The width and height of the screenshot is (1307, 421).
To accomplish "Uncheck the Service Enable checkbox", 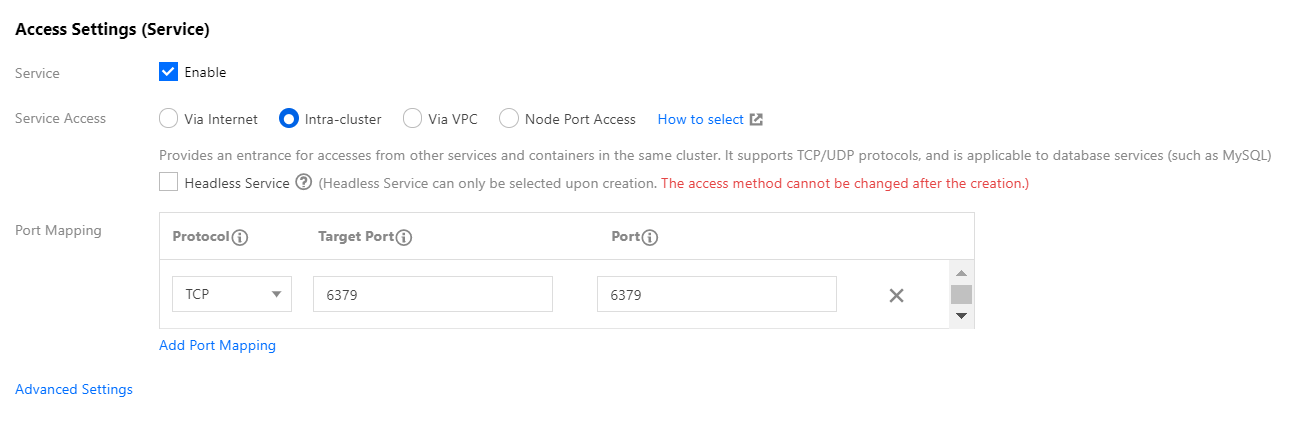I will coord(169,72).
